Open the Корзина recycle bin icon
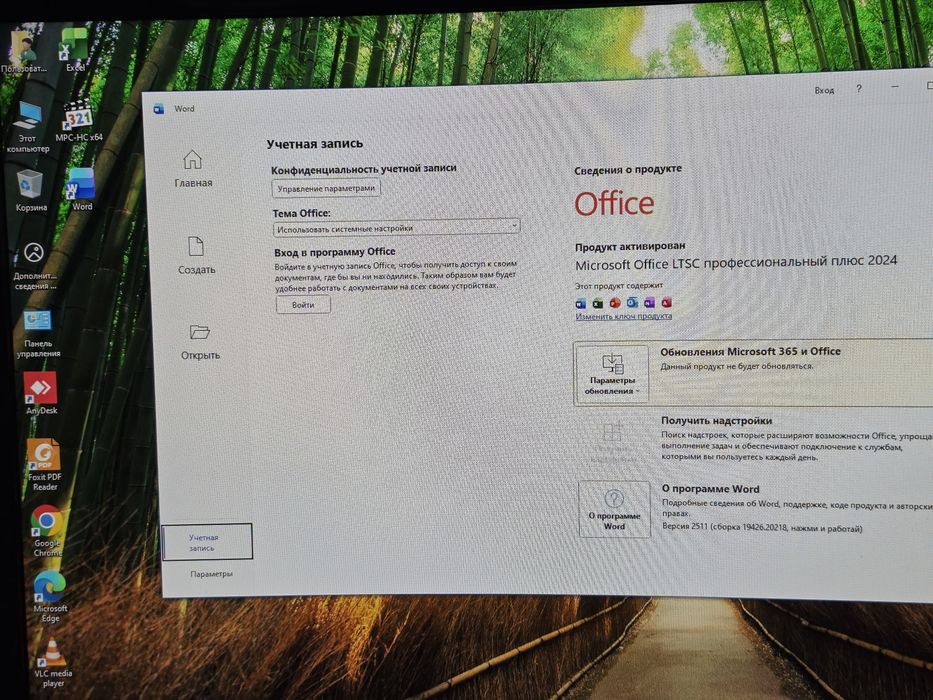Screen dimensions: 933x700 (29, 185)
